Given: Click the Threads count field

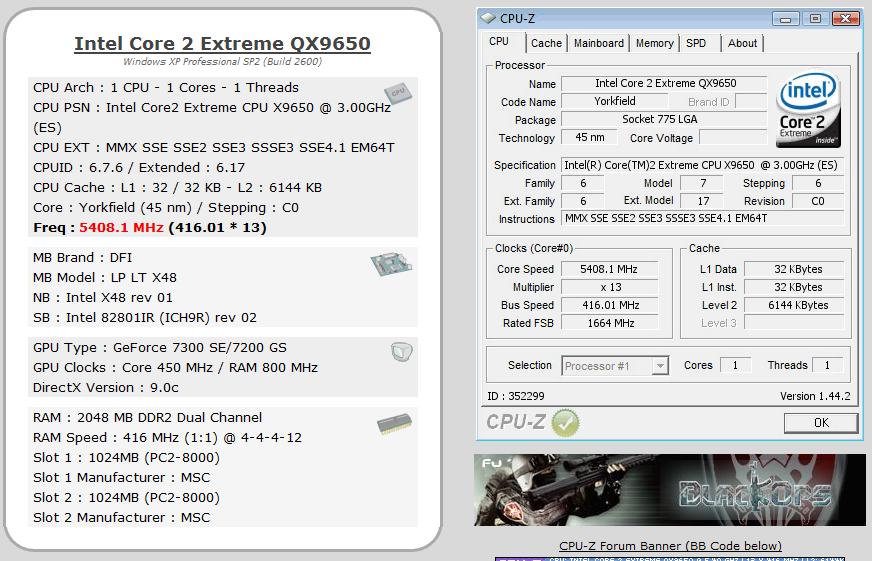Looking at the screenshot, I should coord(827,365).
